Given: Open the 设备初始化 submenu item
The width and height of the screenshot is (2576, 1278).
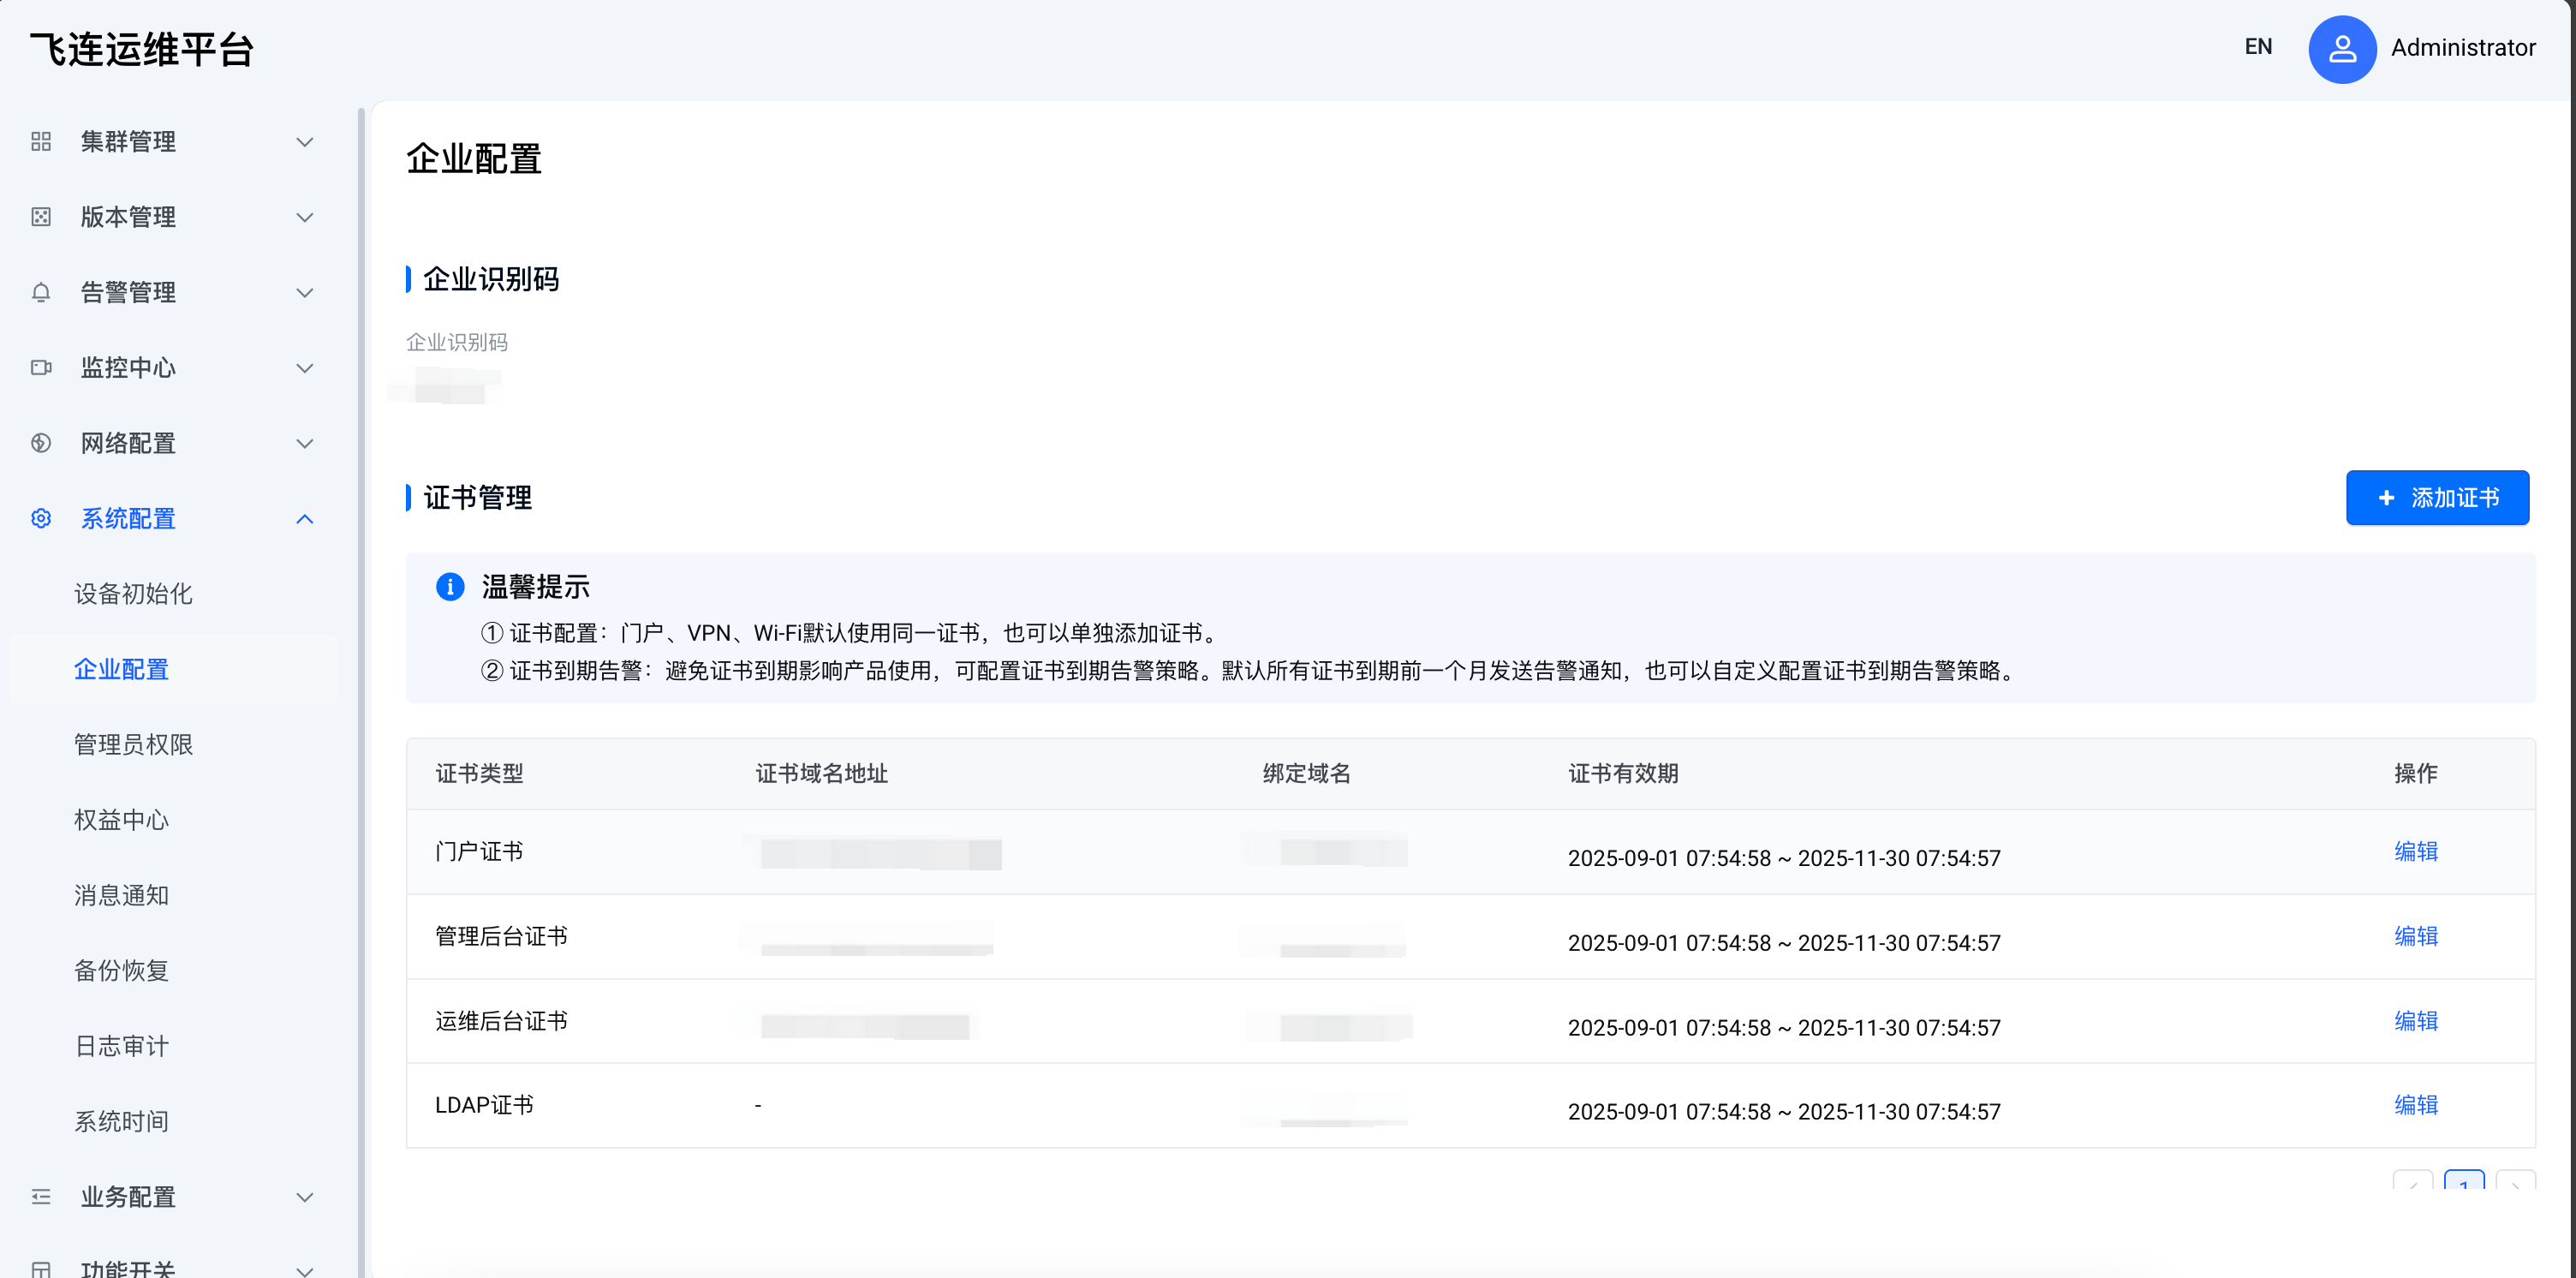Looking at the screenshot, I should [133, 594].
